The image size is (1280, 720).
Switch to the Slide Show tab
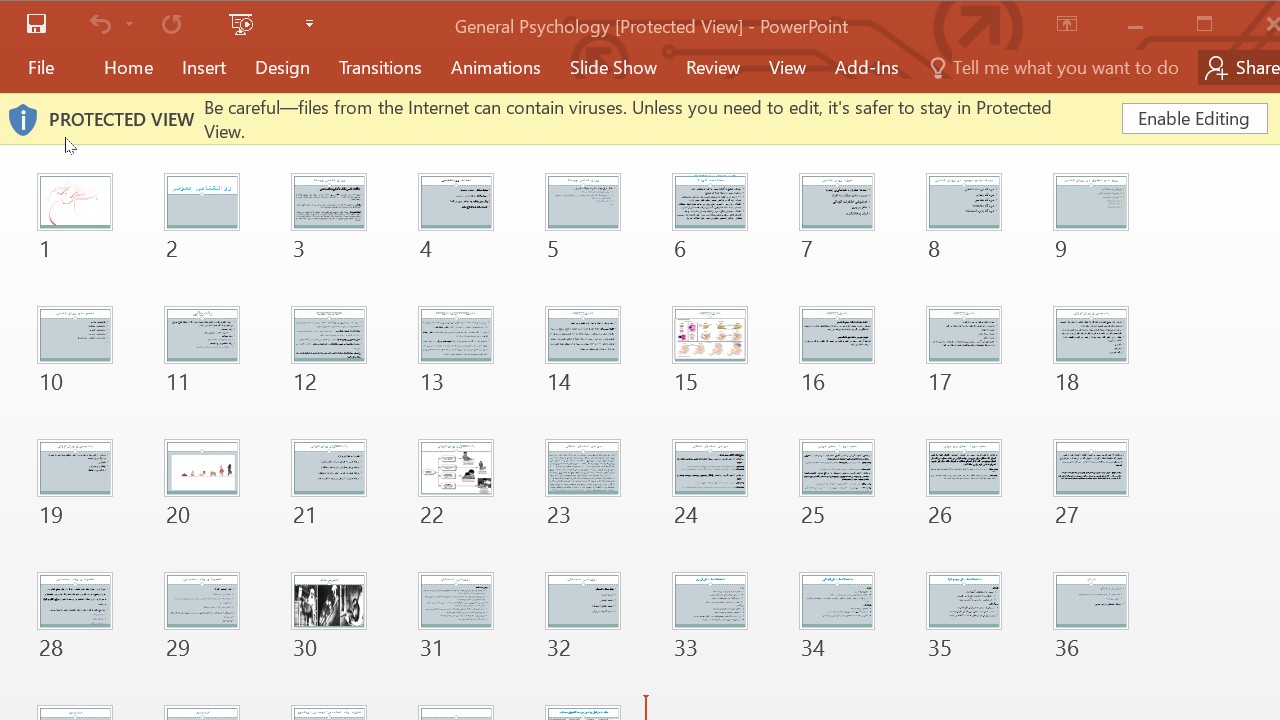tap(613, 68)
